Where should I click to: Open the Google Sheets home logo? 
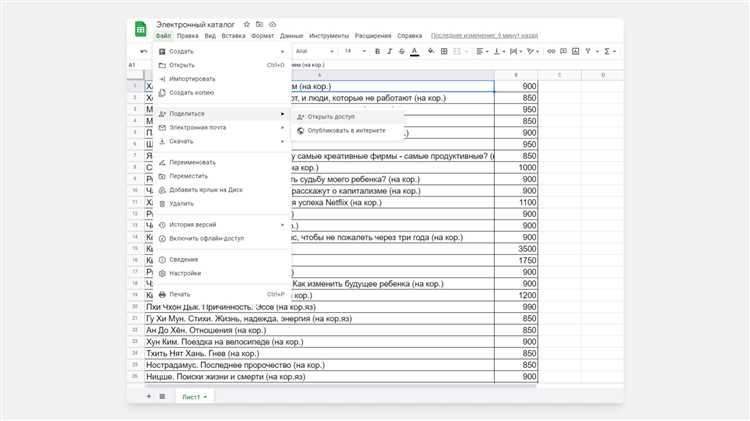[x=140, y=29]
